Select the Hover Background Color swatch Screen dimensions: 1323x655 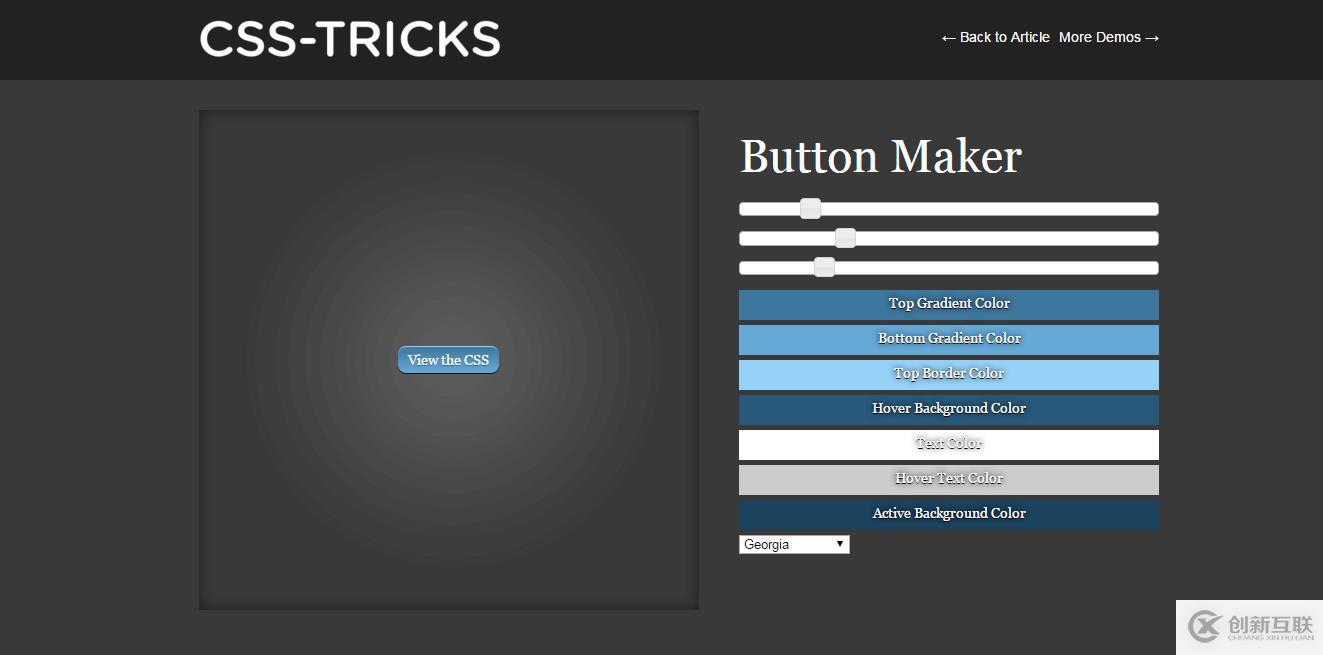(949, 409)
